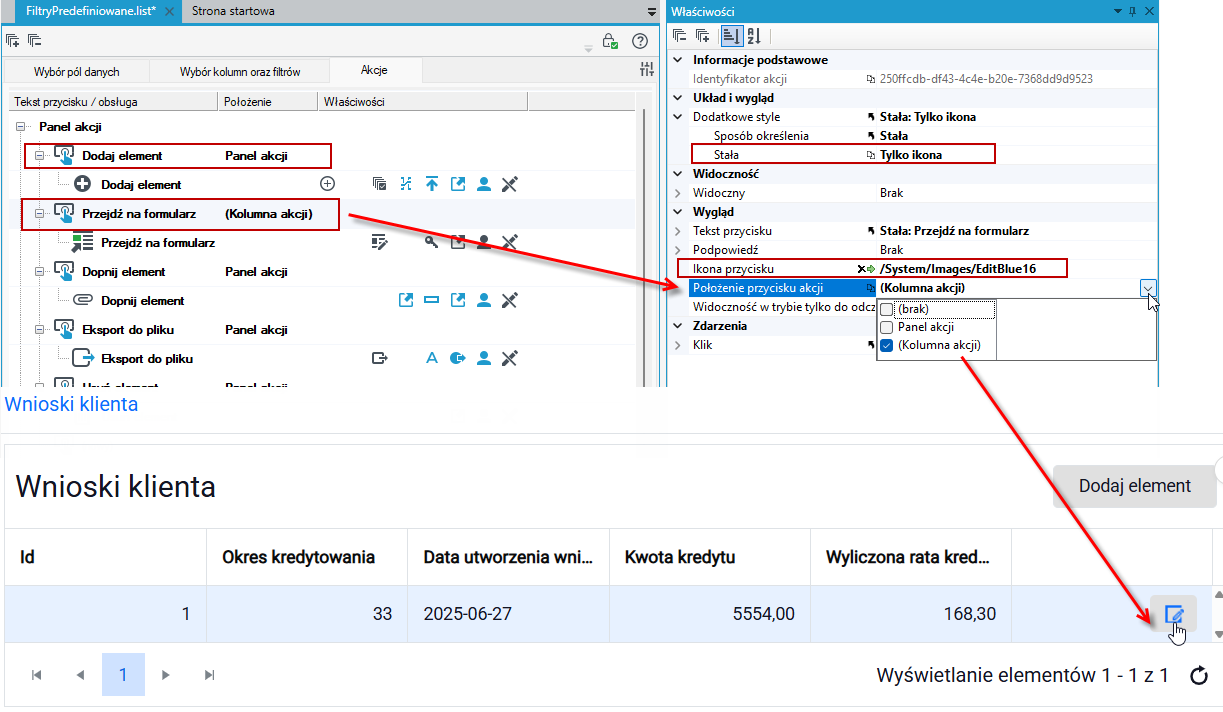Click the Kwota kredytu cell 5554,00
The image size is (1223, 712).
click(709, 614)
